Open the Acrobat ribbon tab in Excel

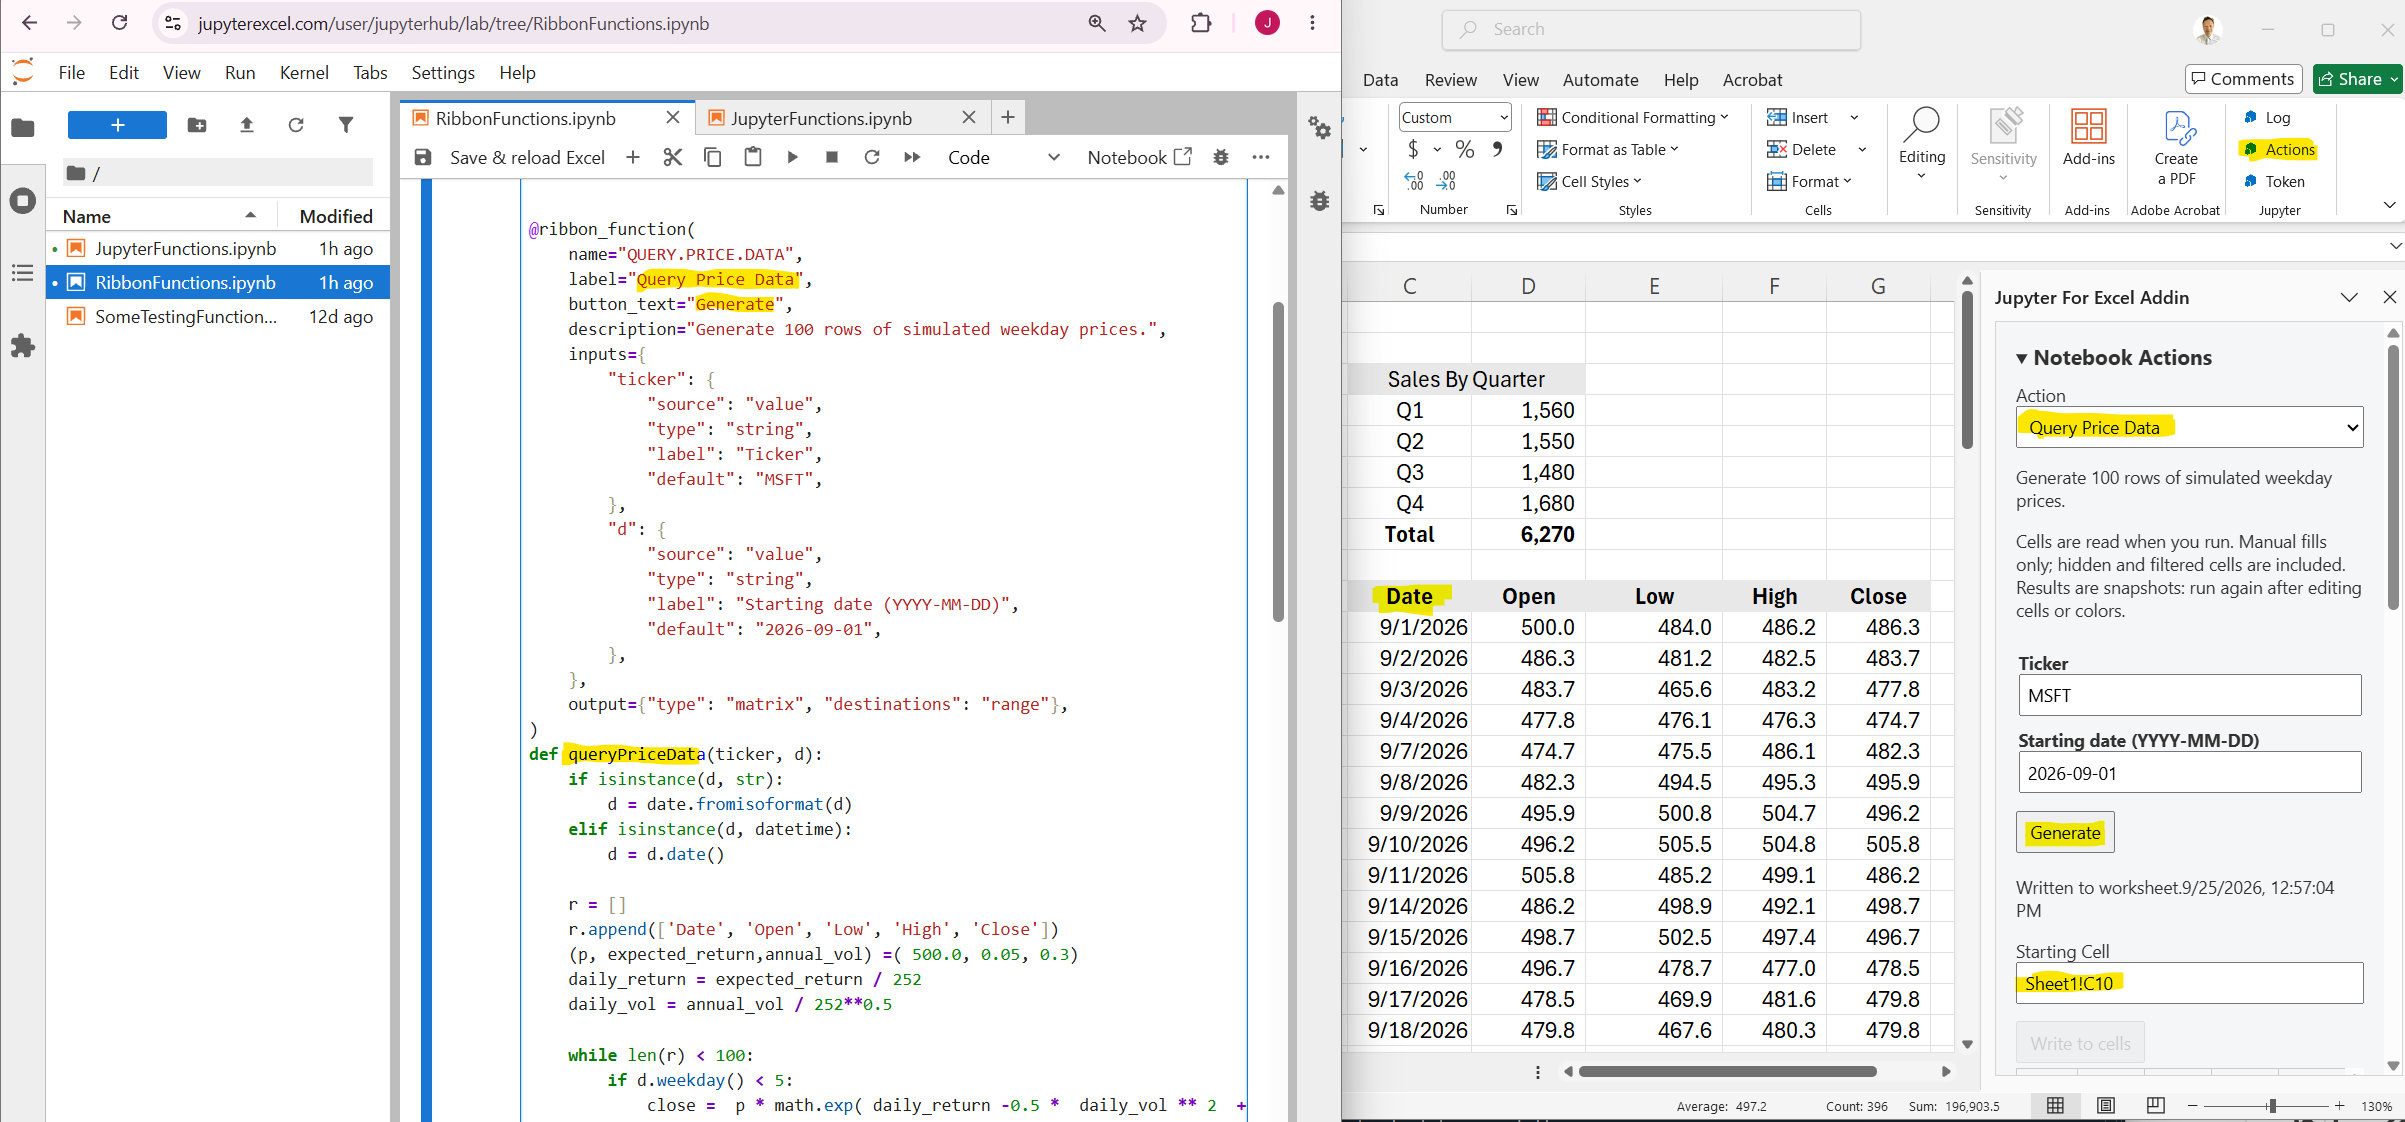tap(1752, 80)
